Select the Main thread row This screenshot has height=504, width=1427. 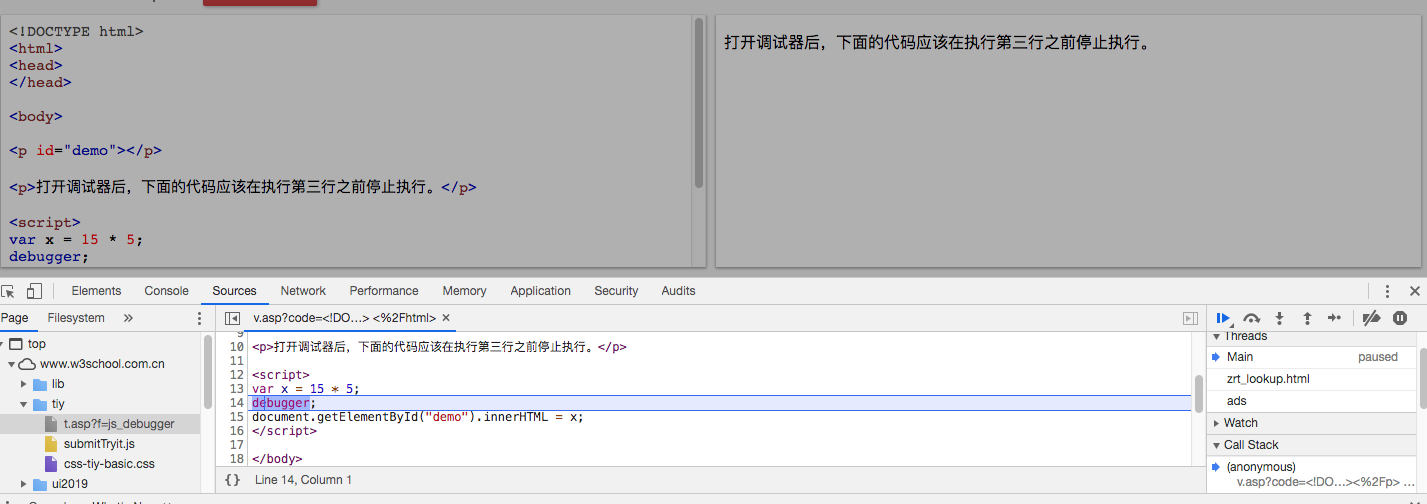[x=1312, y=357]
